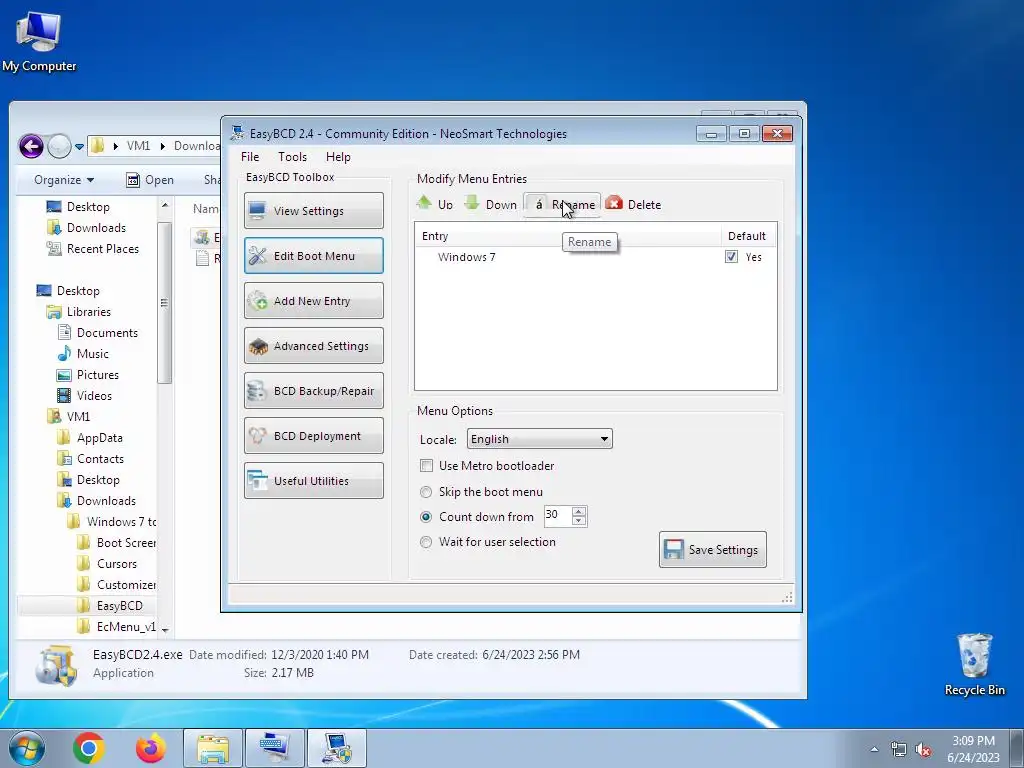
Task: Click the EasyBCD taskbar icon
Action: (337, 748)
